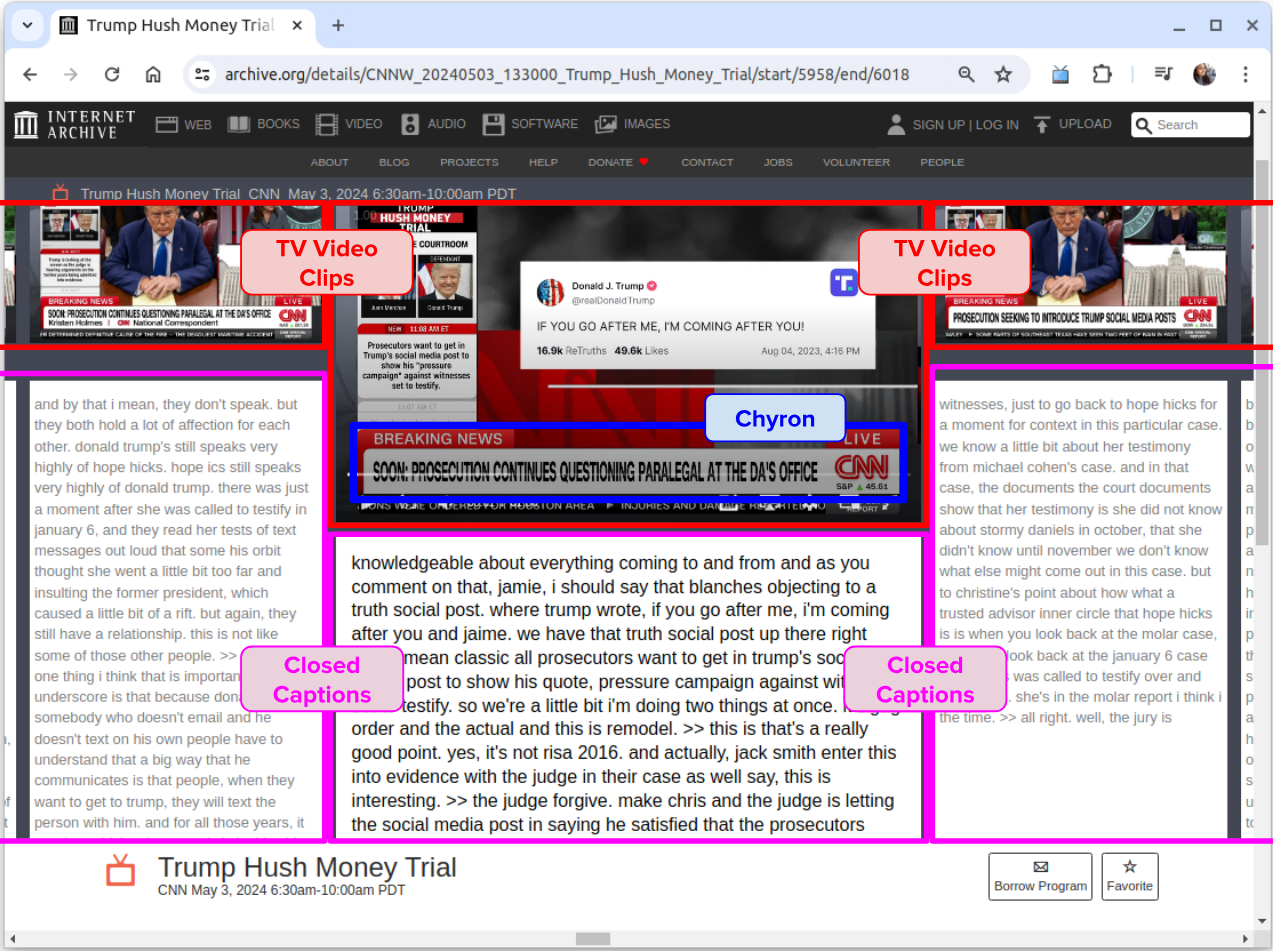The image size is (1273, 951).
Task: Click the horizontal scrollbar thumb at page bottom
Action: pyautogui.click(x=593, y=939)
